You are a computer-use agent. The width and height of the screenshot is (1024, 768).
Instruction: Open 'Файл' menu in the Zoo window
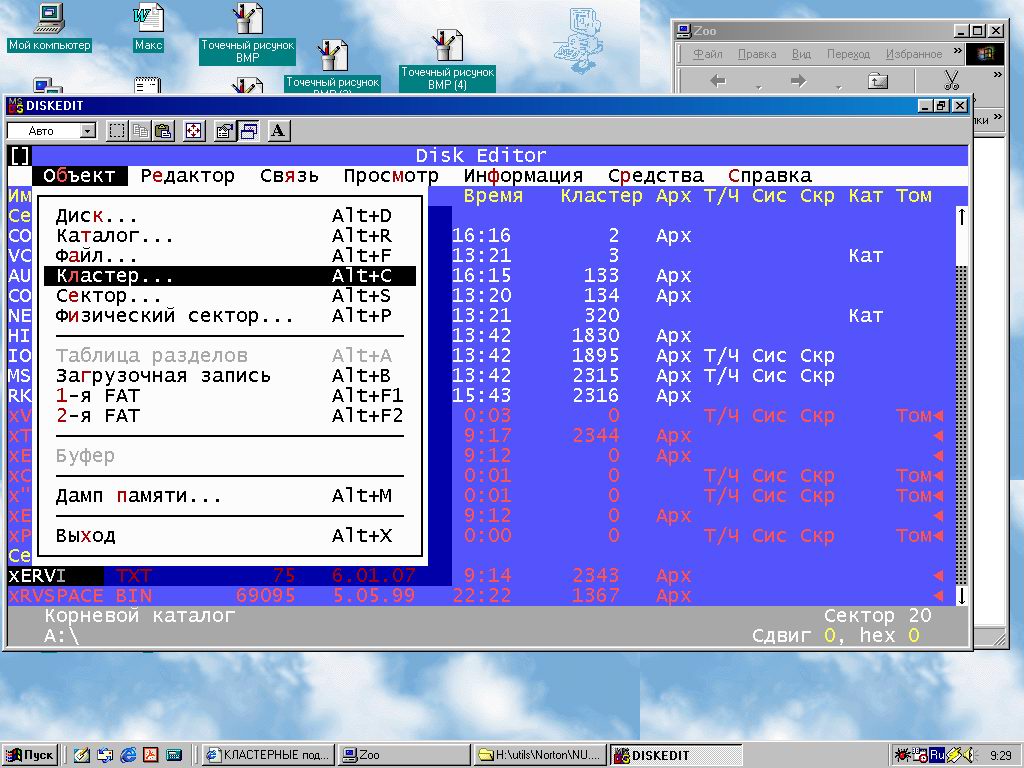pos(707,54)
